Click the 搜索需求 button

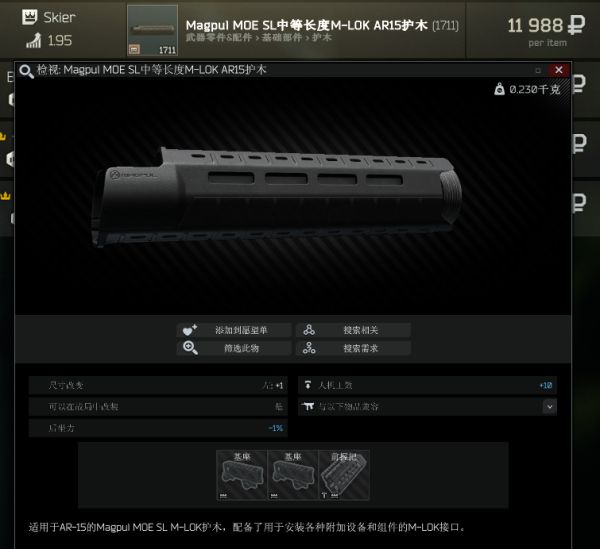353,348
